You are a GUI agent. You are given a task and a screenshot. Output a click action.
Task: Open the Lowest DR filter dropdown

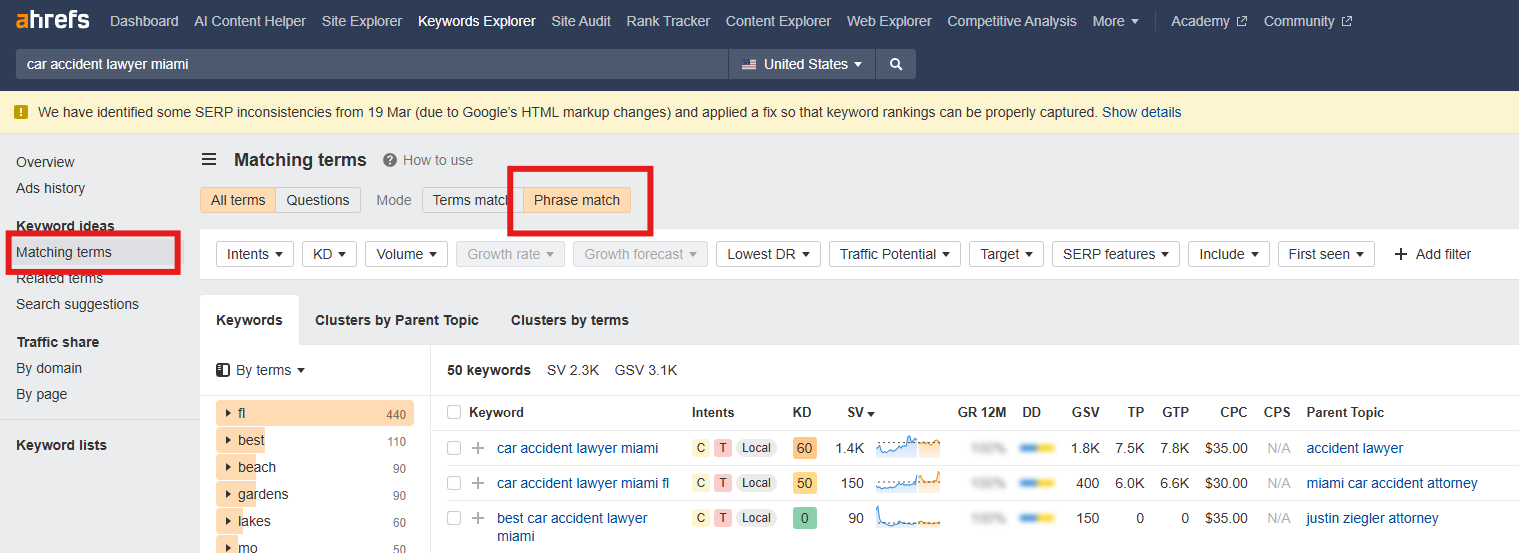coord(769,254)
